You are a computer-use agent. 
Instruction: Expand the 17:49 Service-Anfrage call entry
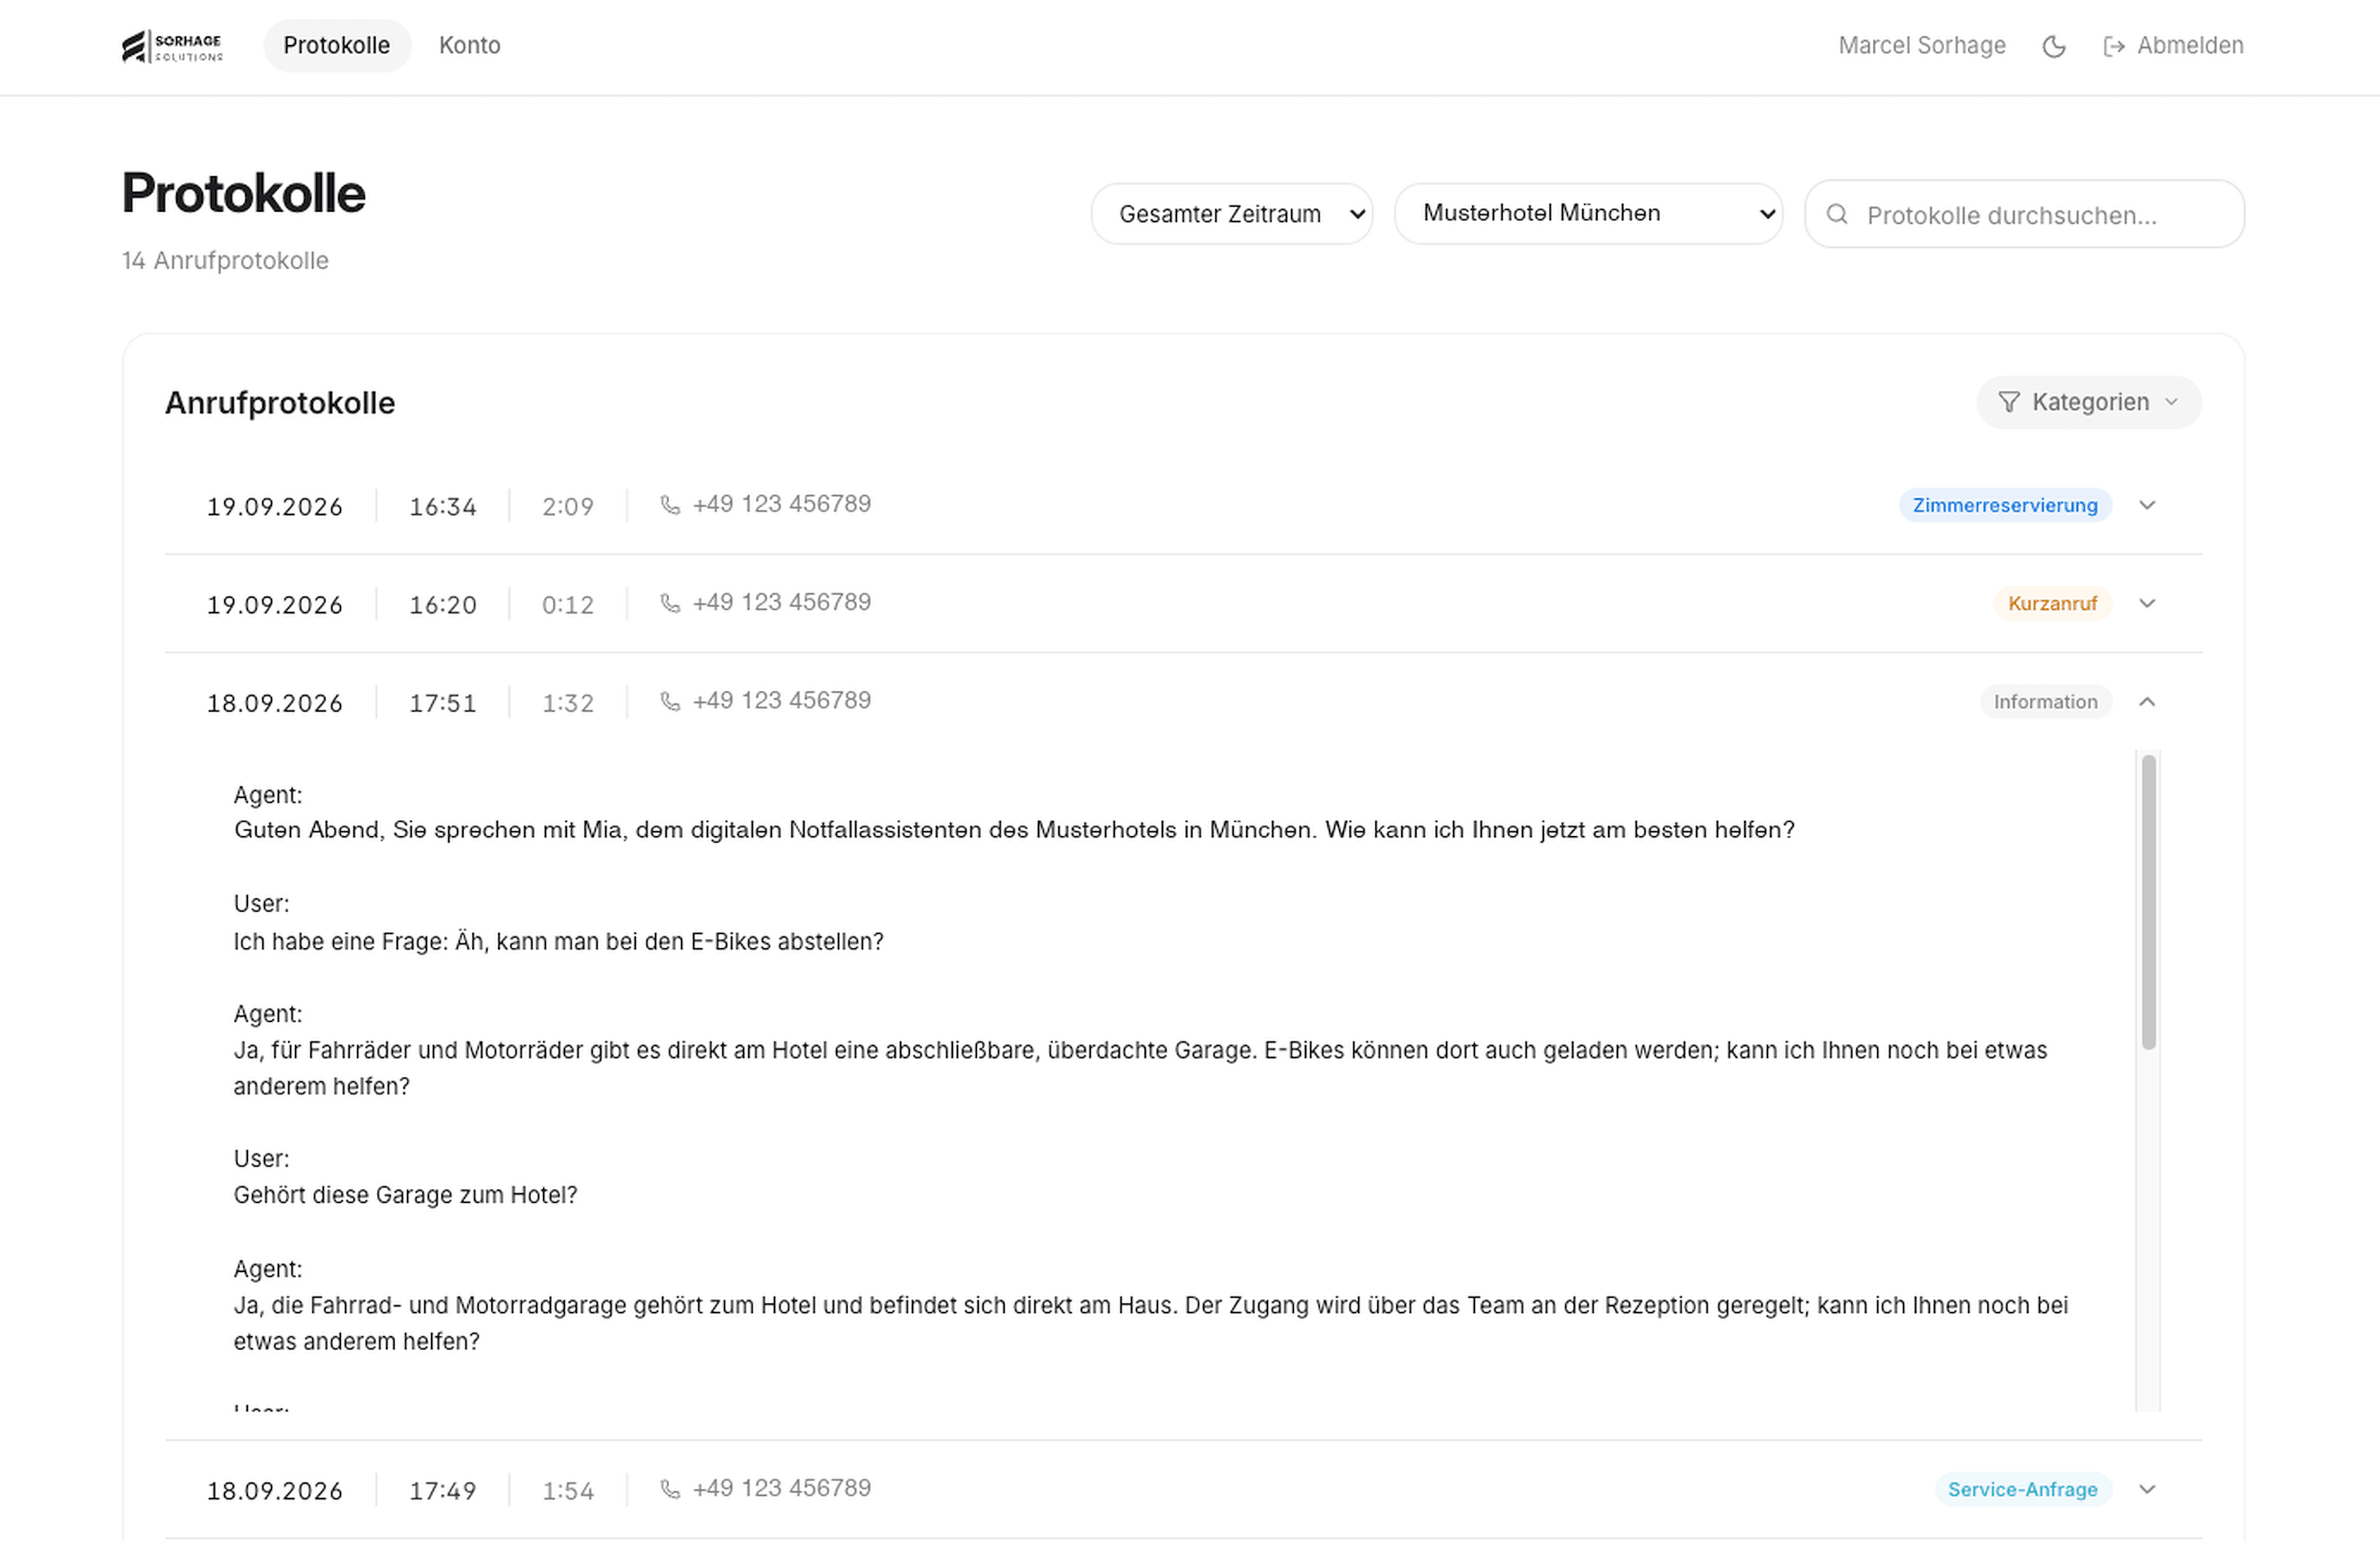[2147, 1489]
